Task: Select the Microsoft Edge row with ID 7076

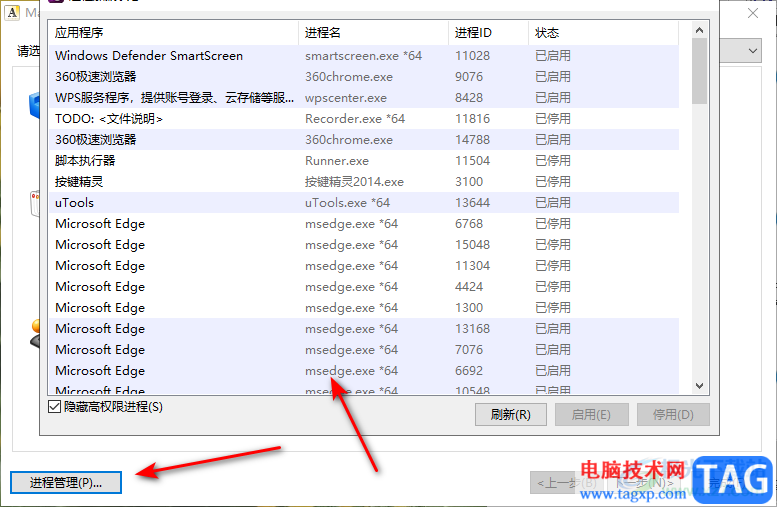Action: [364, 350]
